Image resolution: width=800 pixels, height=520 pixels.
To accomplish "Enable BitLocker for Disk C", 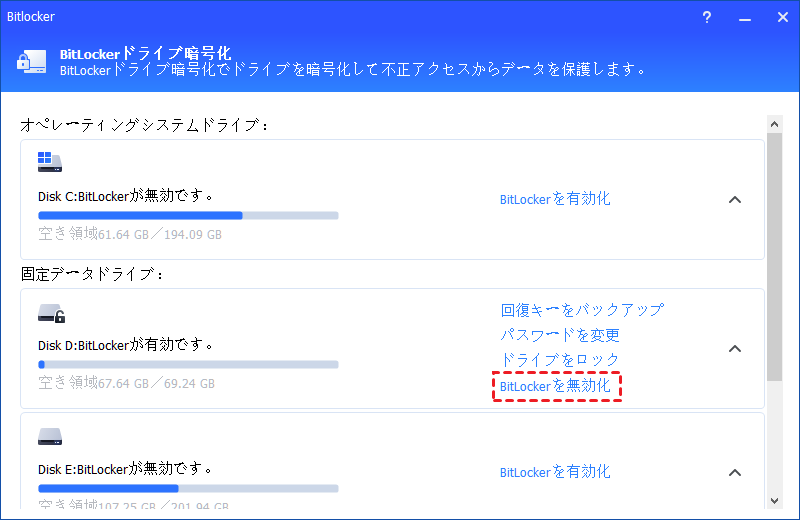I will pyautogui.click(x=555, y=199).
